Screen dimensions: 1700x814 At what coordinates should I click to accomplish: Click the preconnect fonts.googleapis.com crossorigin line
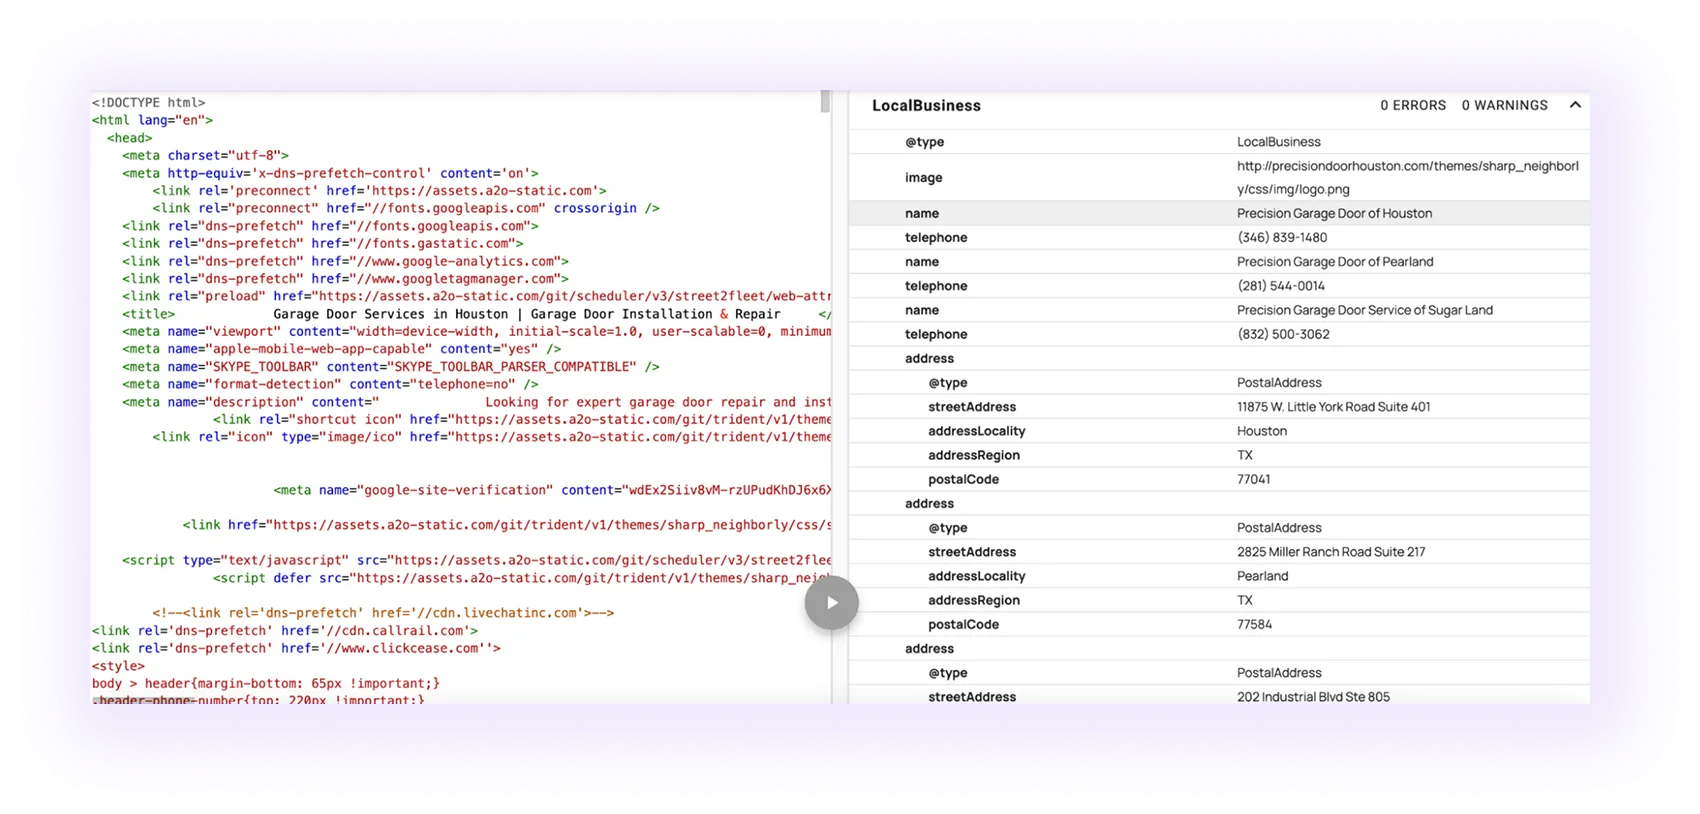tap(406, 208)
